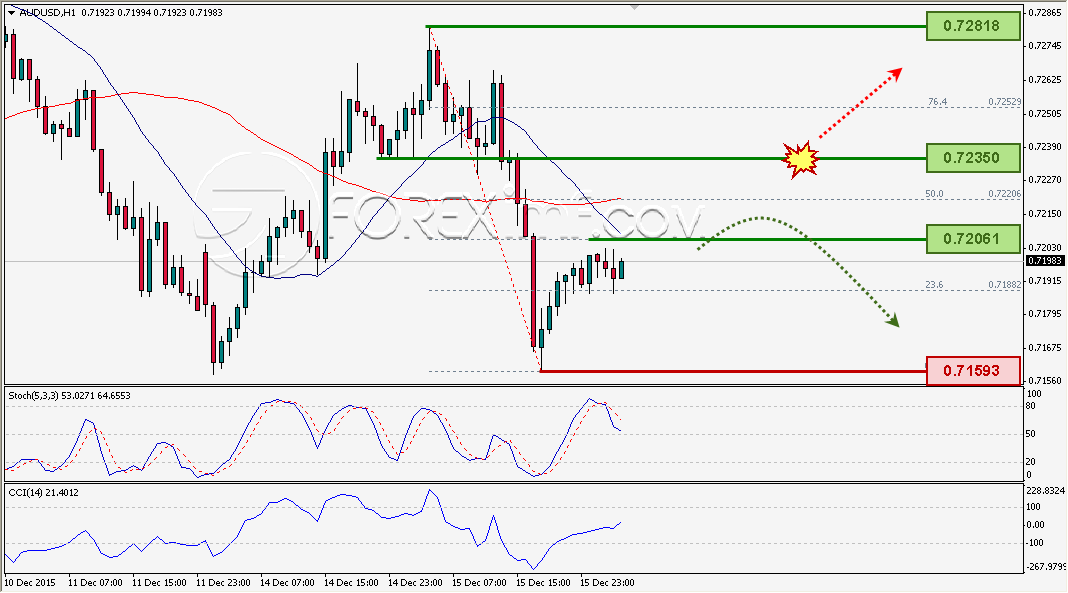Viewport: 1068px width, 593px height.
Task: Click the Stochastic scale value 50
Action: coord(1031,434)
